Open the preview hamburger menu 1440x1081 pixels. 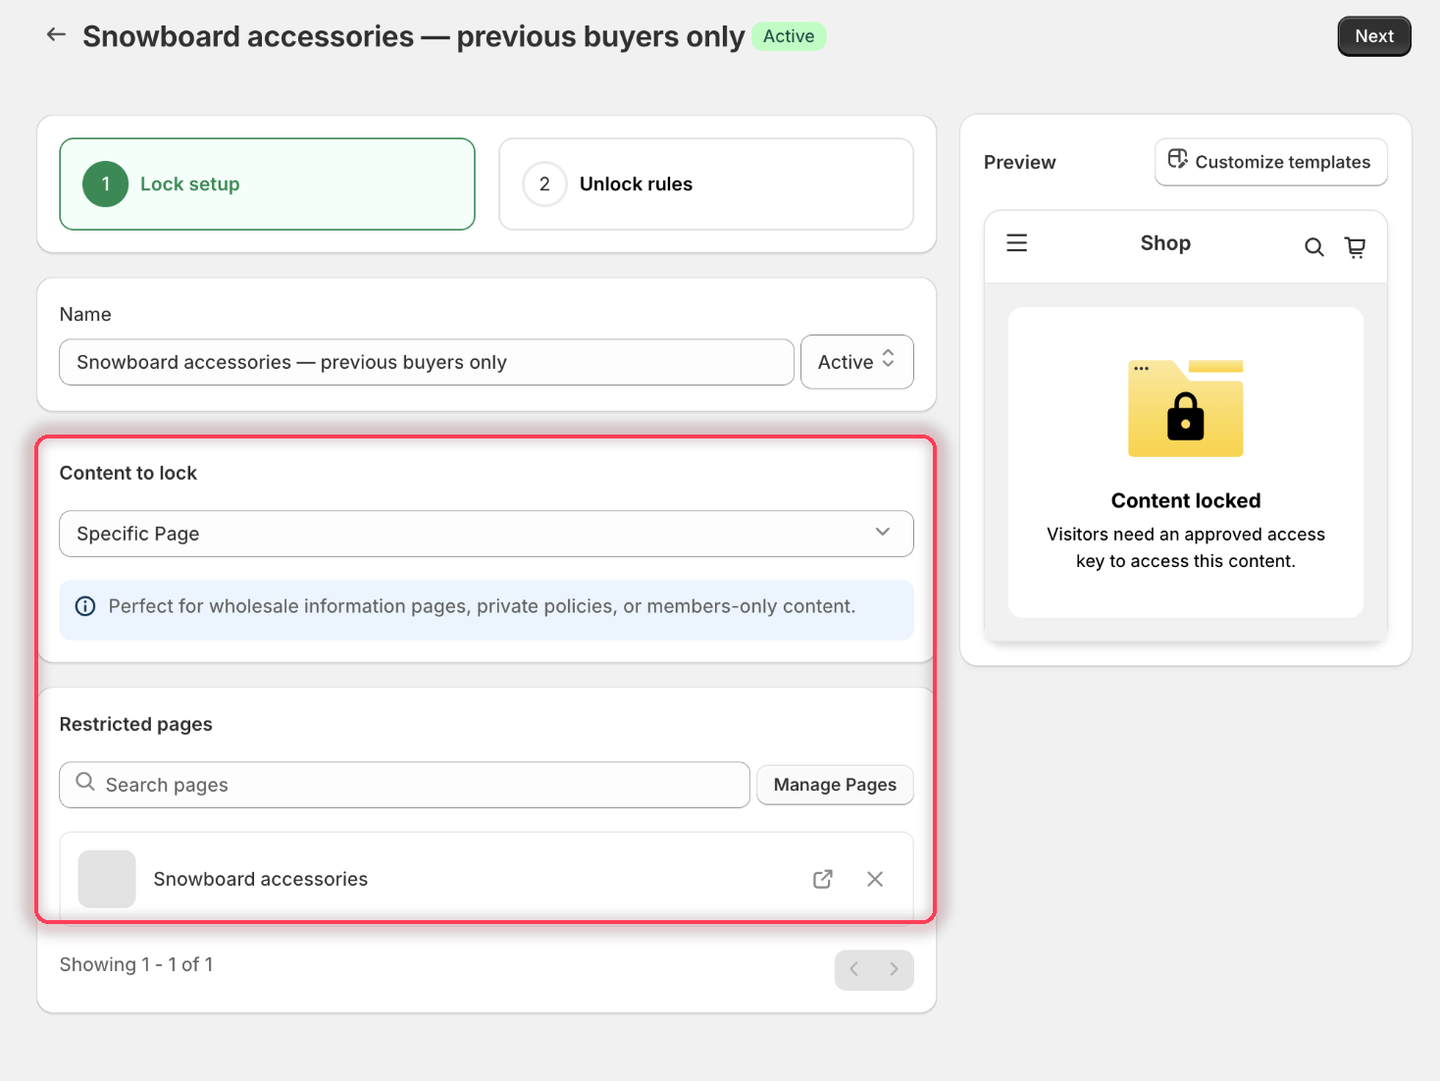coord(1017,243)
